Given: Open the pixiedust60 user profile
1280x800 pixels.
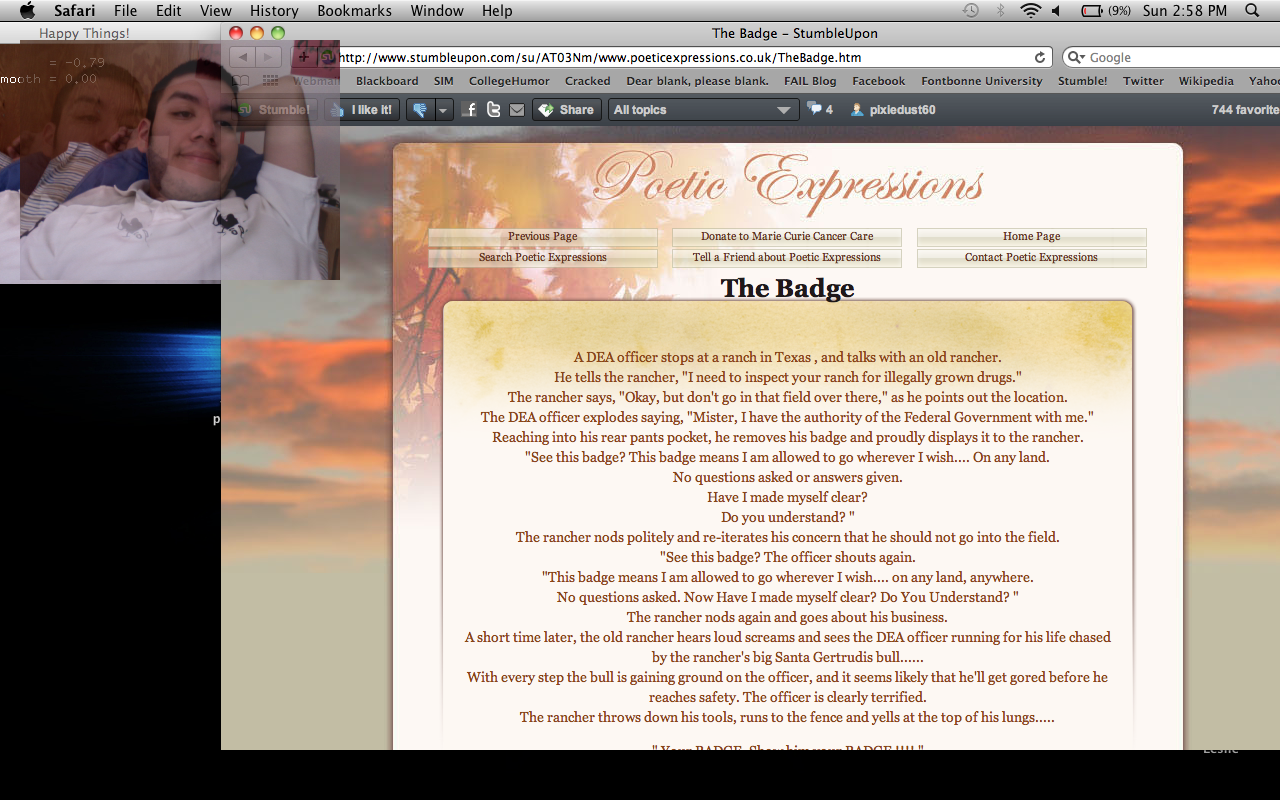Looking at the screenshot, I should [x=893, y=110].
